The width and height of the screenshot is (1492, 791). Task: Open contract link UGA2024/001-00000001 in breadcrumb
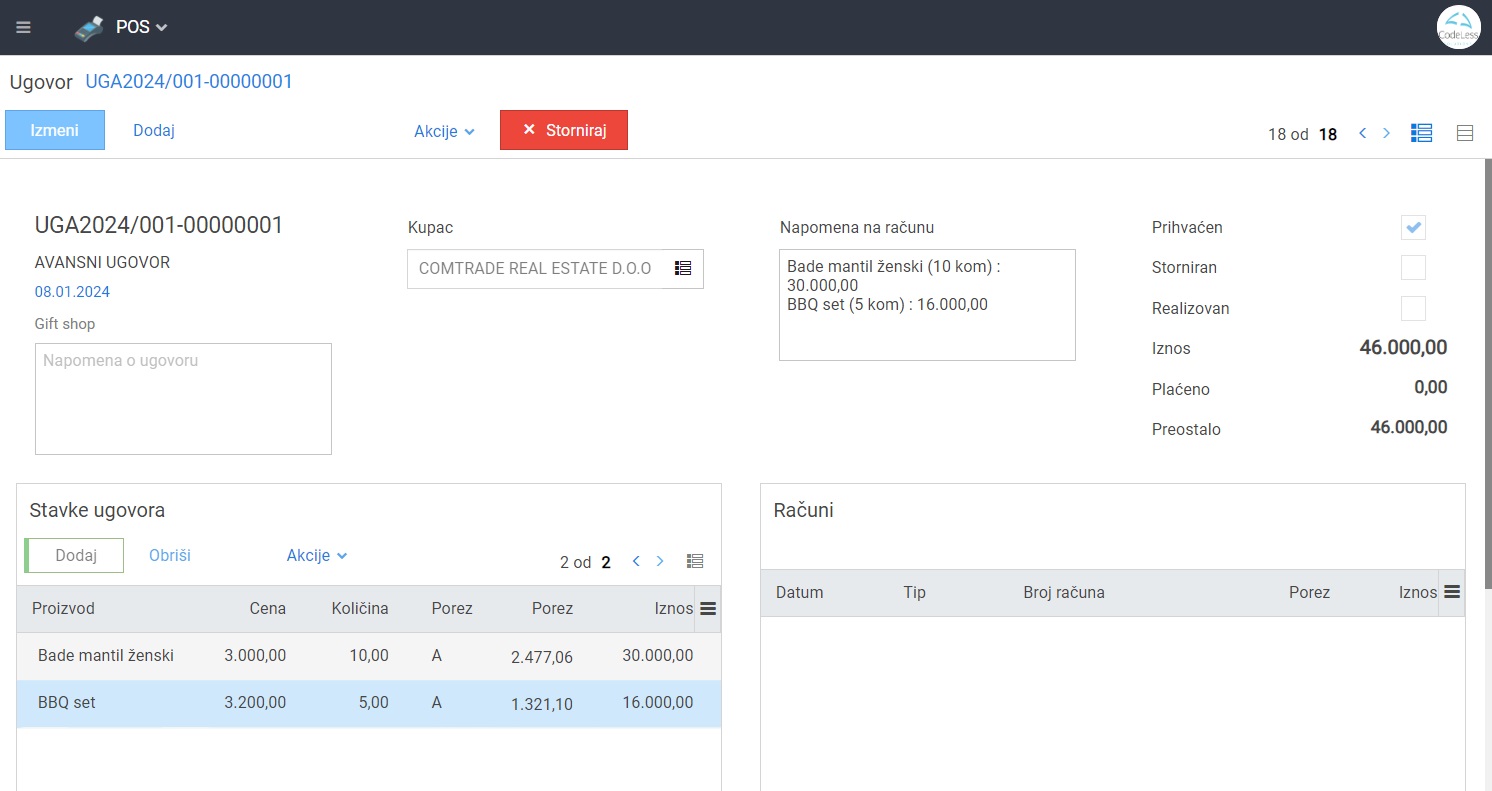[189, 81]
